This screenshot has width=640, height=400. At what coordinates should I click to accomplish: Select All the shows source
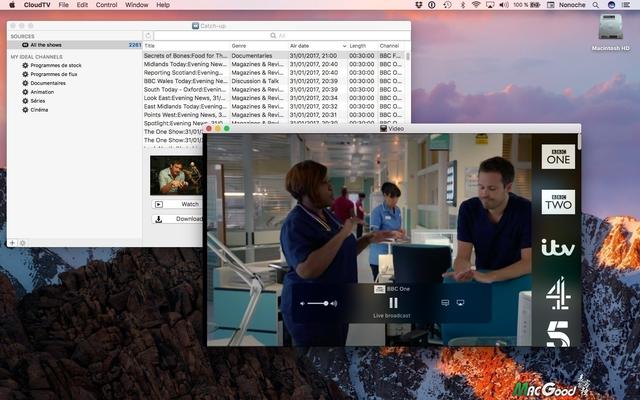click(x=75, y=45)
